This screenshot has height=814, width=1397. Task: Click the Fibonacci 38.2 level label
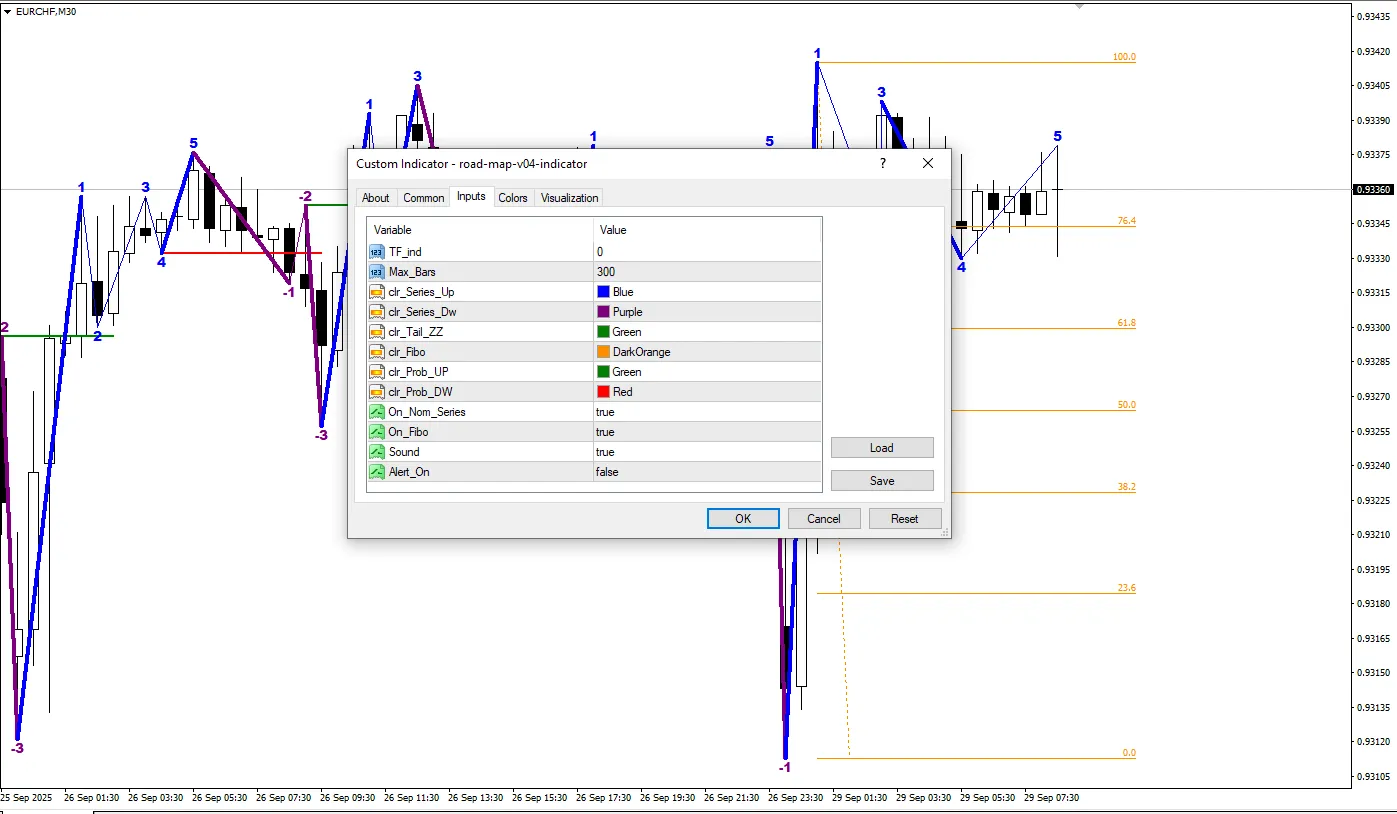(x=1126, y=487)
